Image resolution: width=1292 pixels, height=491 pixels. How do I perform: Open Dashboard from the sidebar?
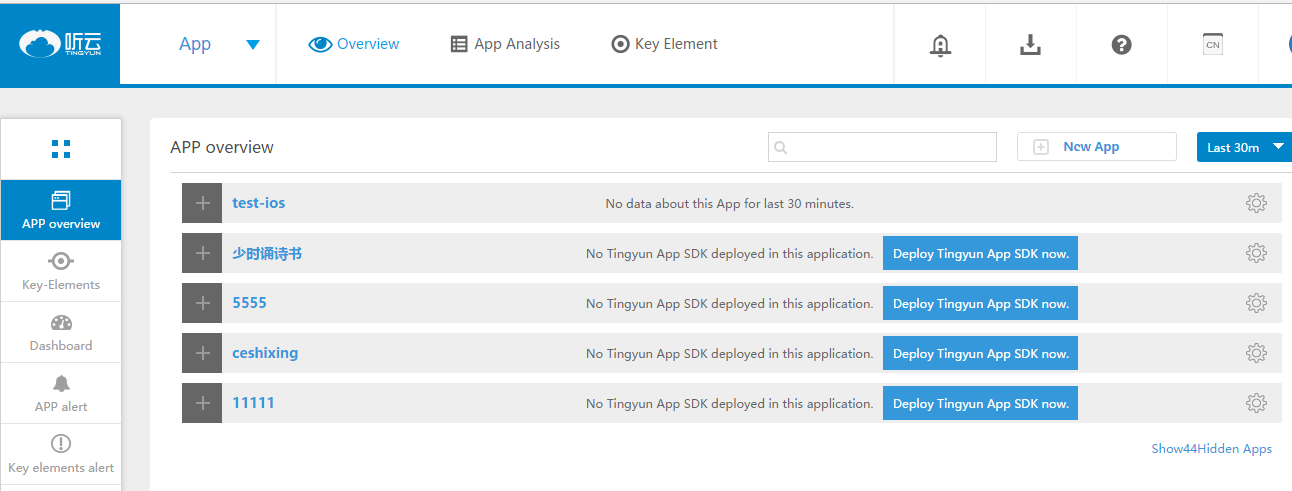[x=61, y=333]
